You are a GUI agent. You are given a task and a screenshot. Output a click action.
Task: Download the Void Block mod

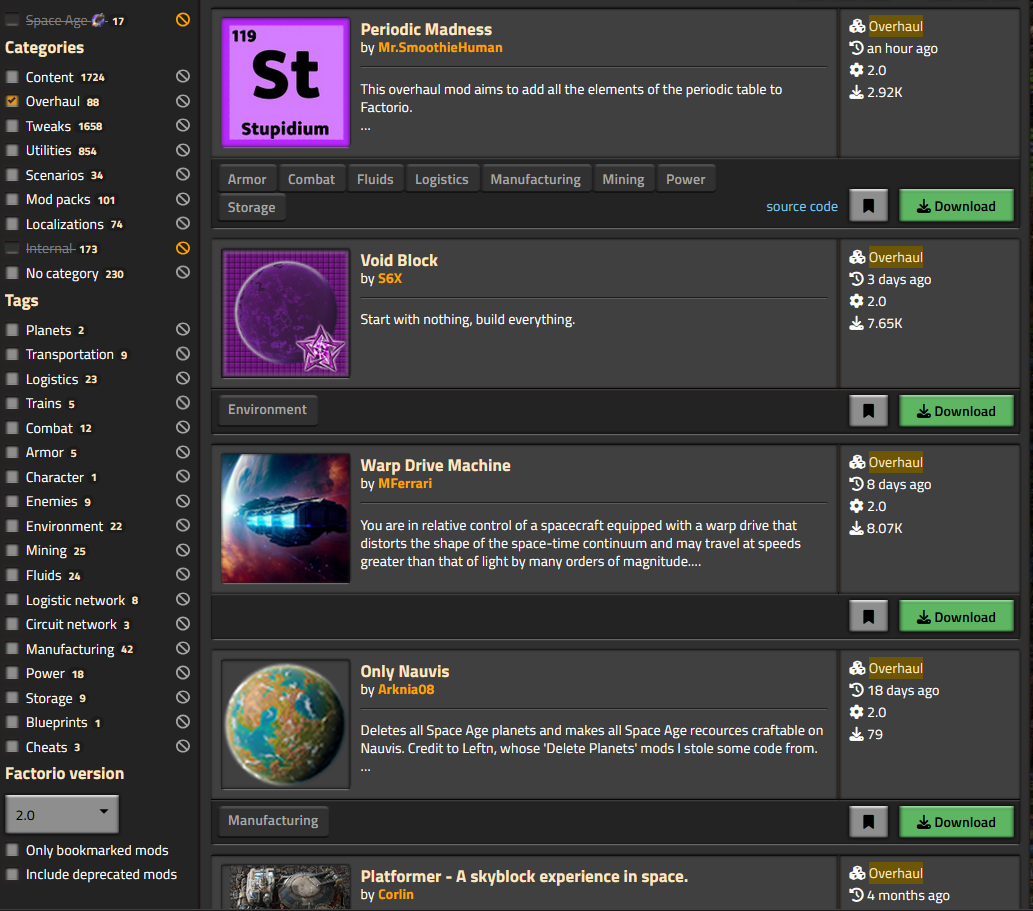click(x=956, y=411)
